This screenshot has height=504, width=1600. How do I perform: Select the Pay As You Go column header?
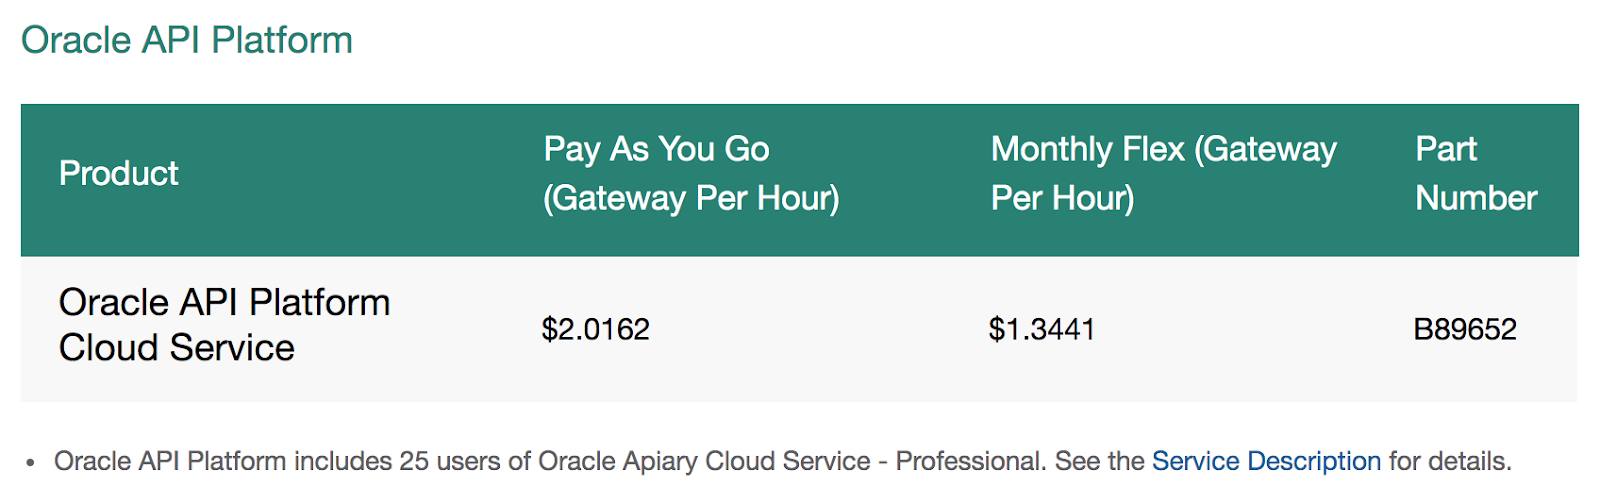click(691, 173)
